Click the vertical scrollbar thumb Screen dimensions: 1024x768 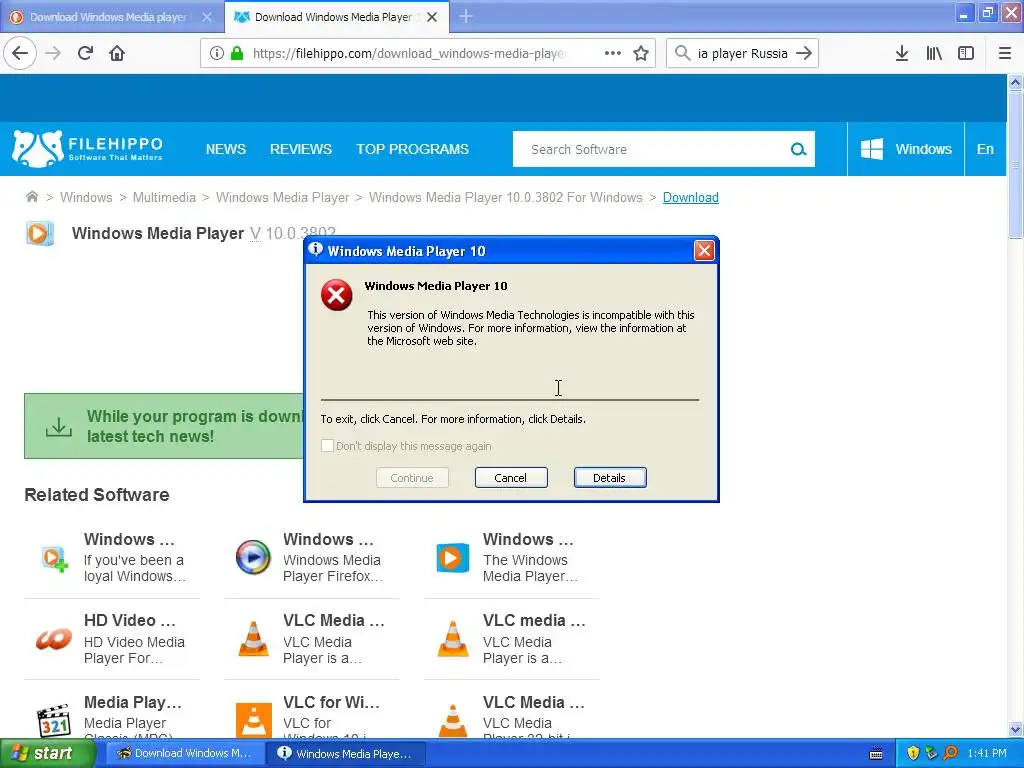(x=1015, y=165)
